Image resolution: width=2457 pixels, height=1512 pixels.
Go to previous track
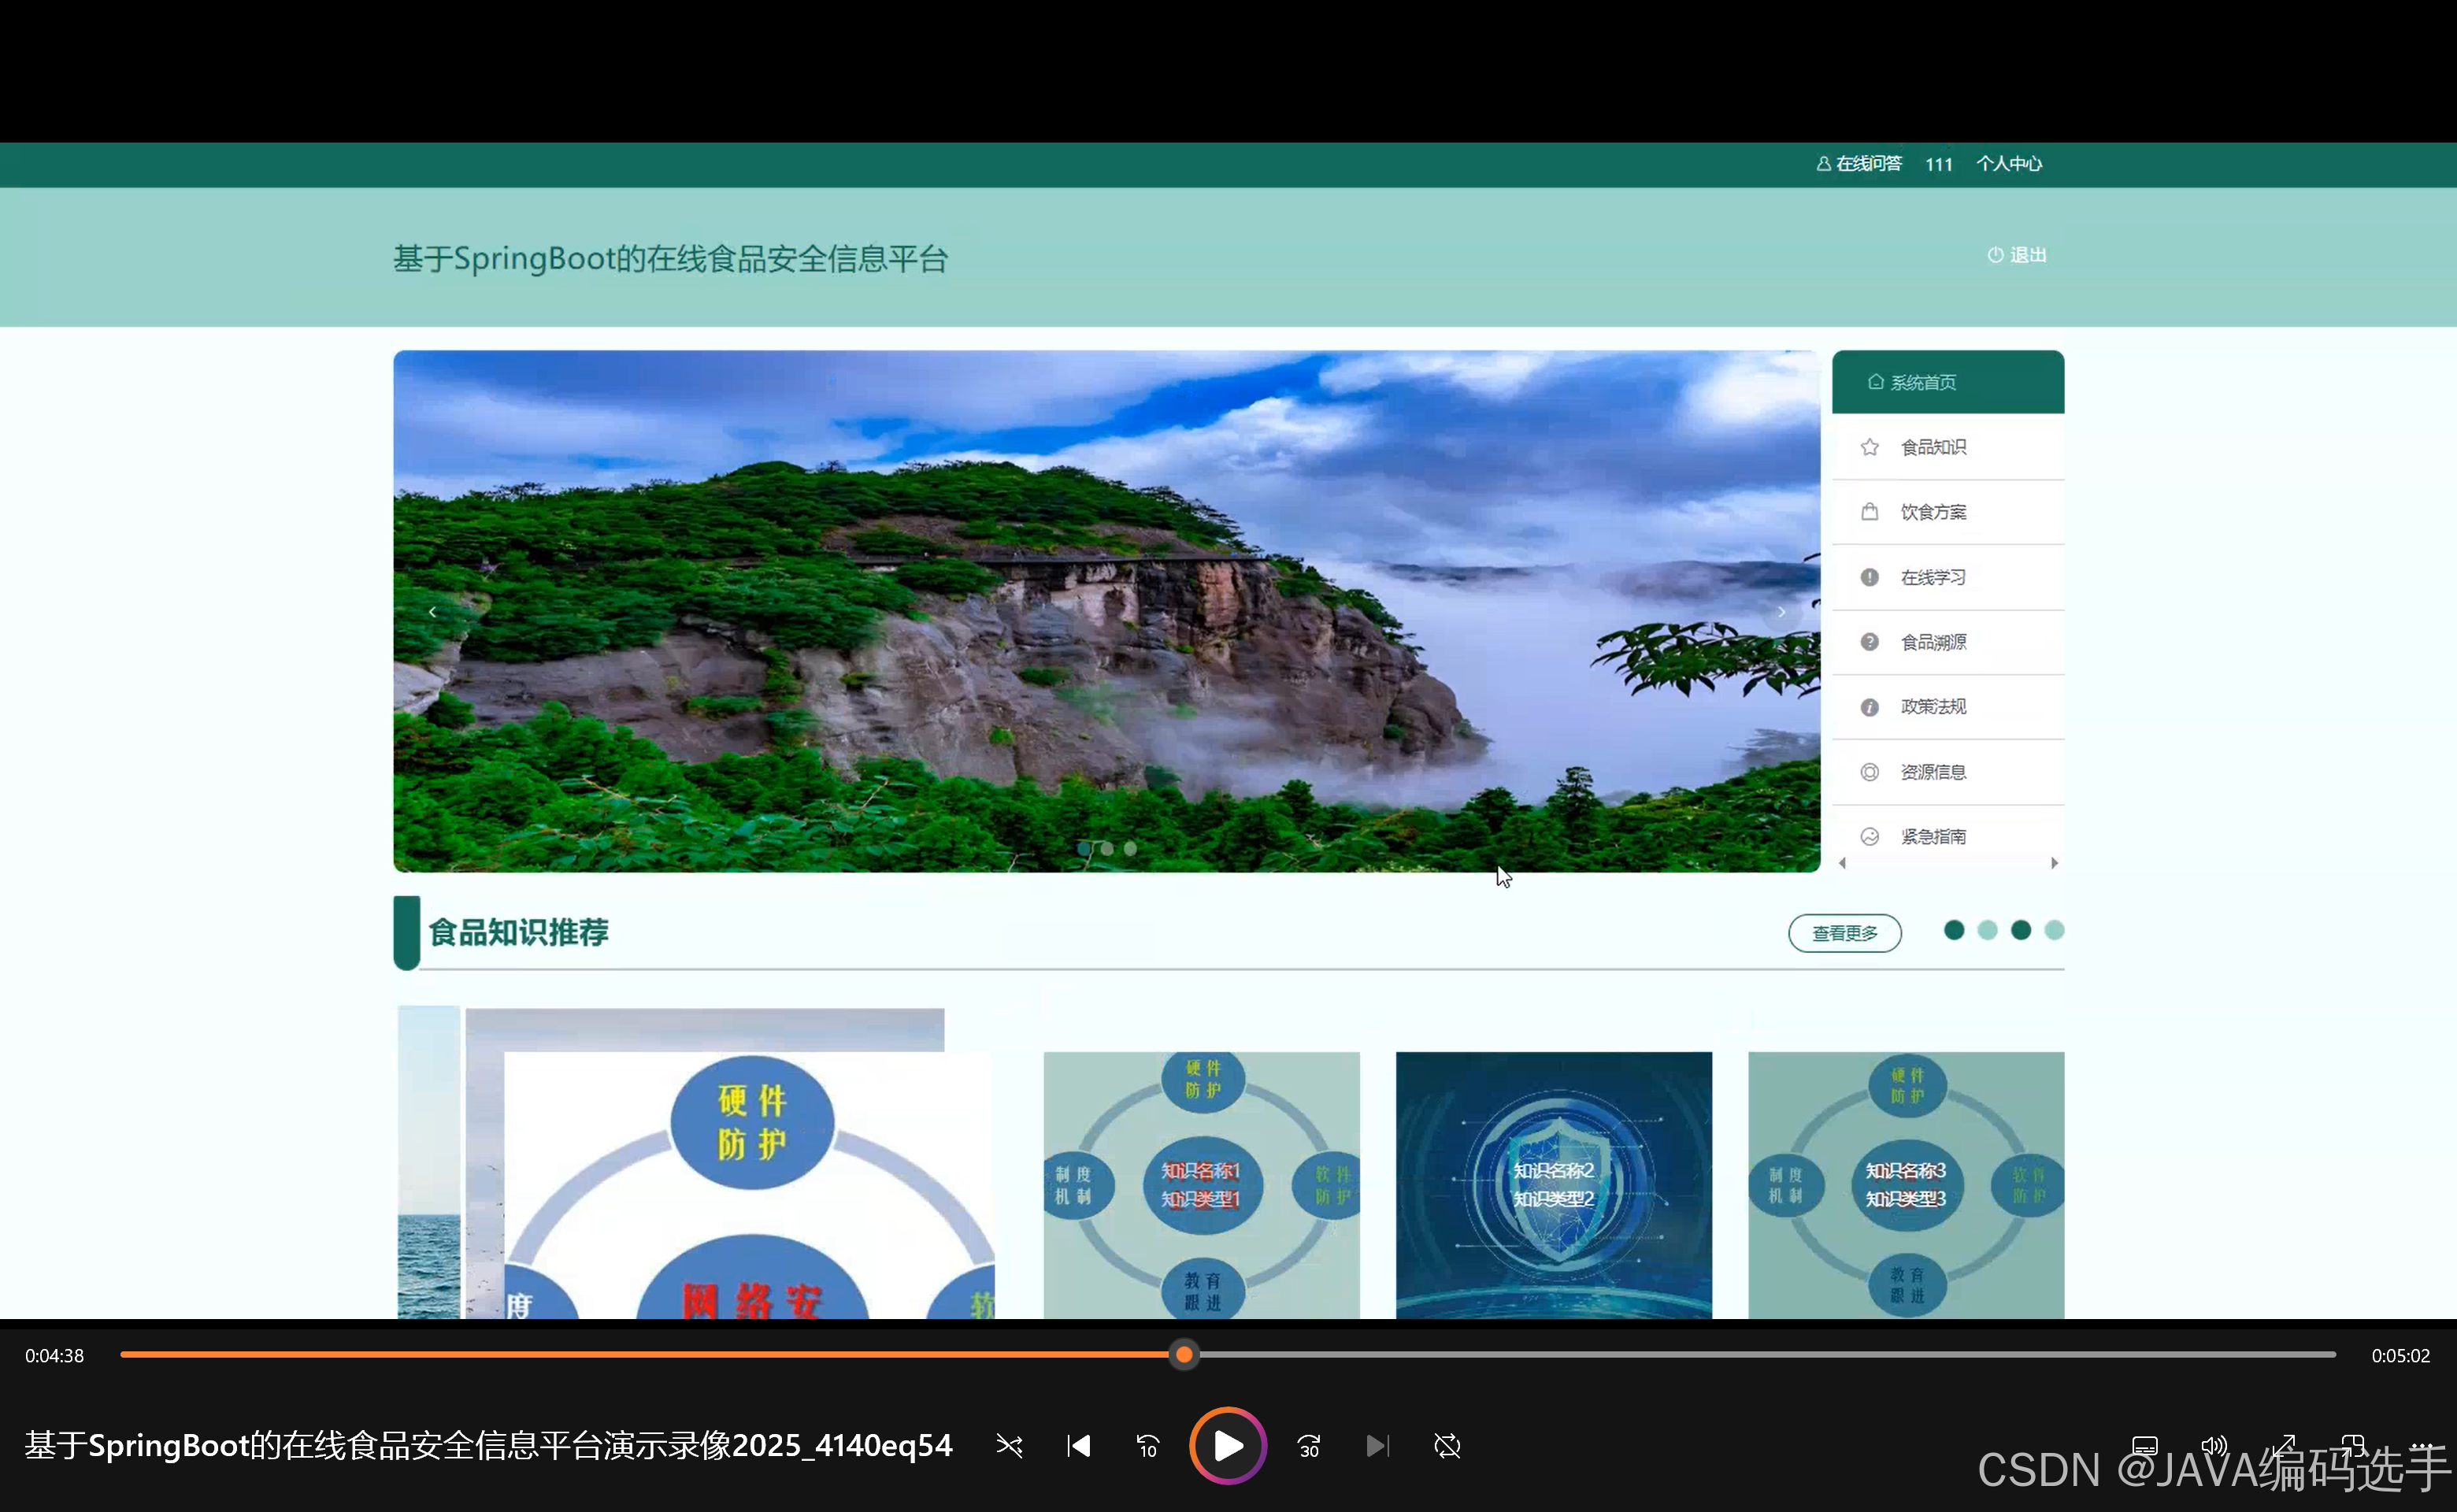coord(1078,1446)
